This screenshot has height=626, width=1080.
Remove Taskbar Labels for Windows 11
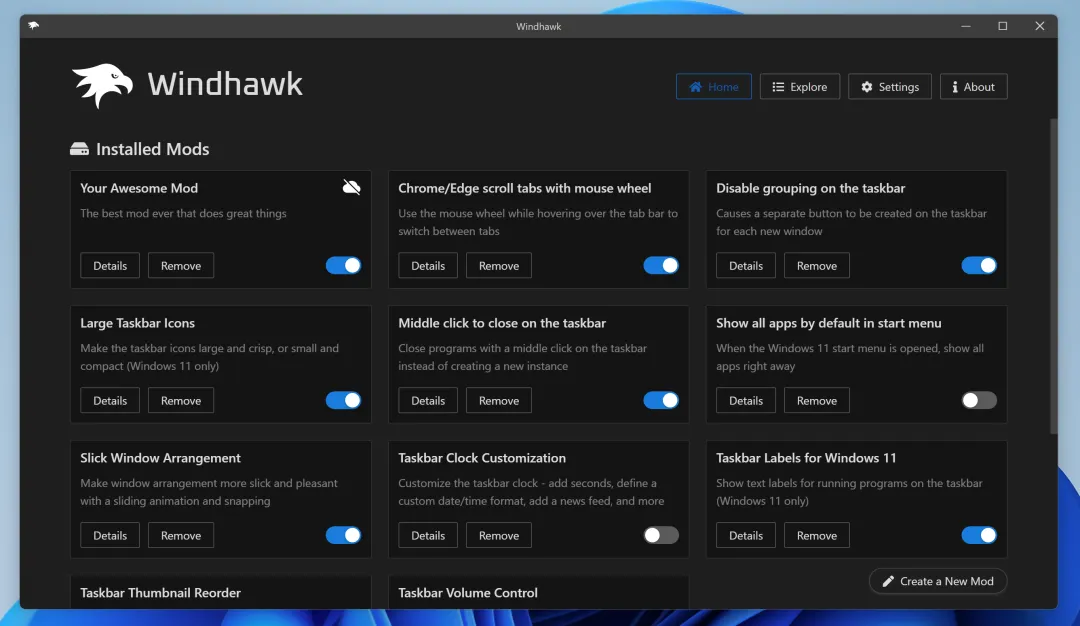pos(817,536)
